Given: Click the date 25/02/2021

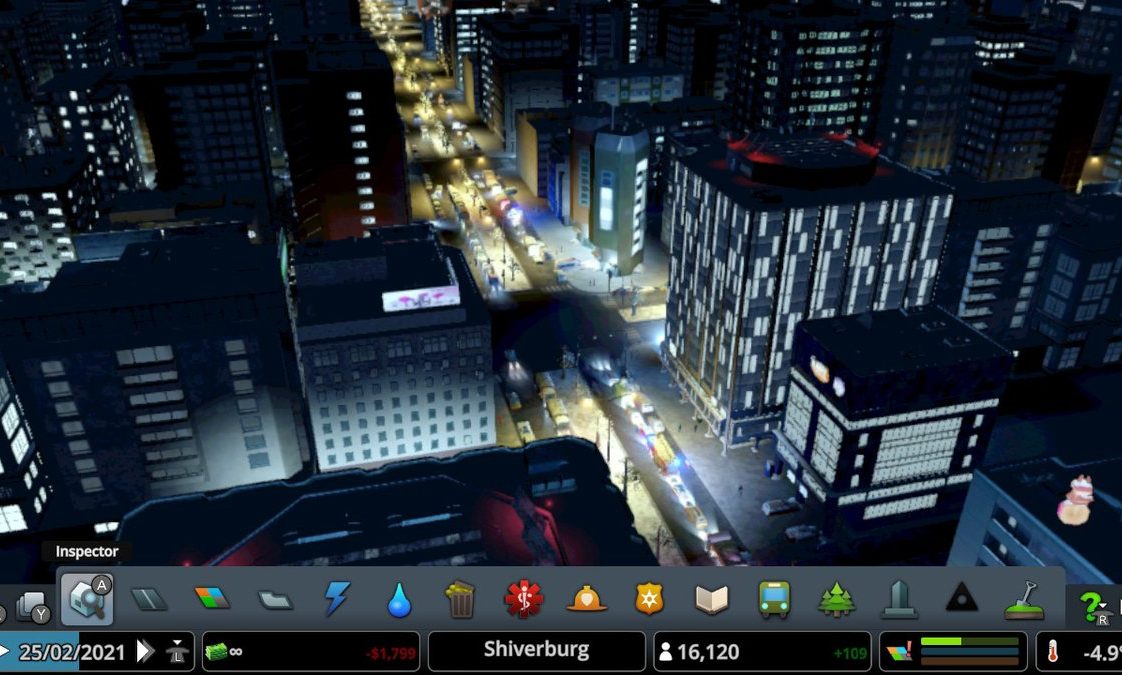Looking at the screenshot, I should (72, 652).
